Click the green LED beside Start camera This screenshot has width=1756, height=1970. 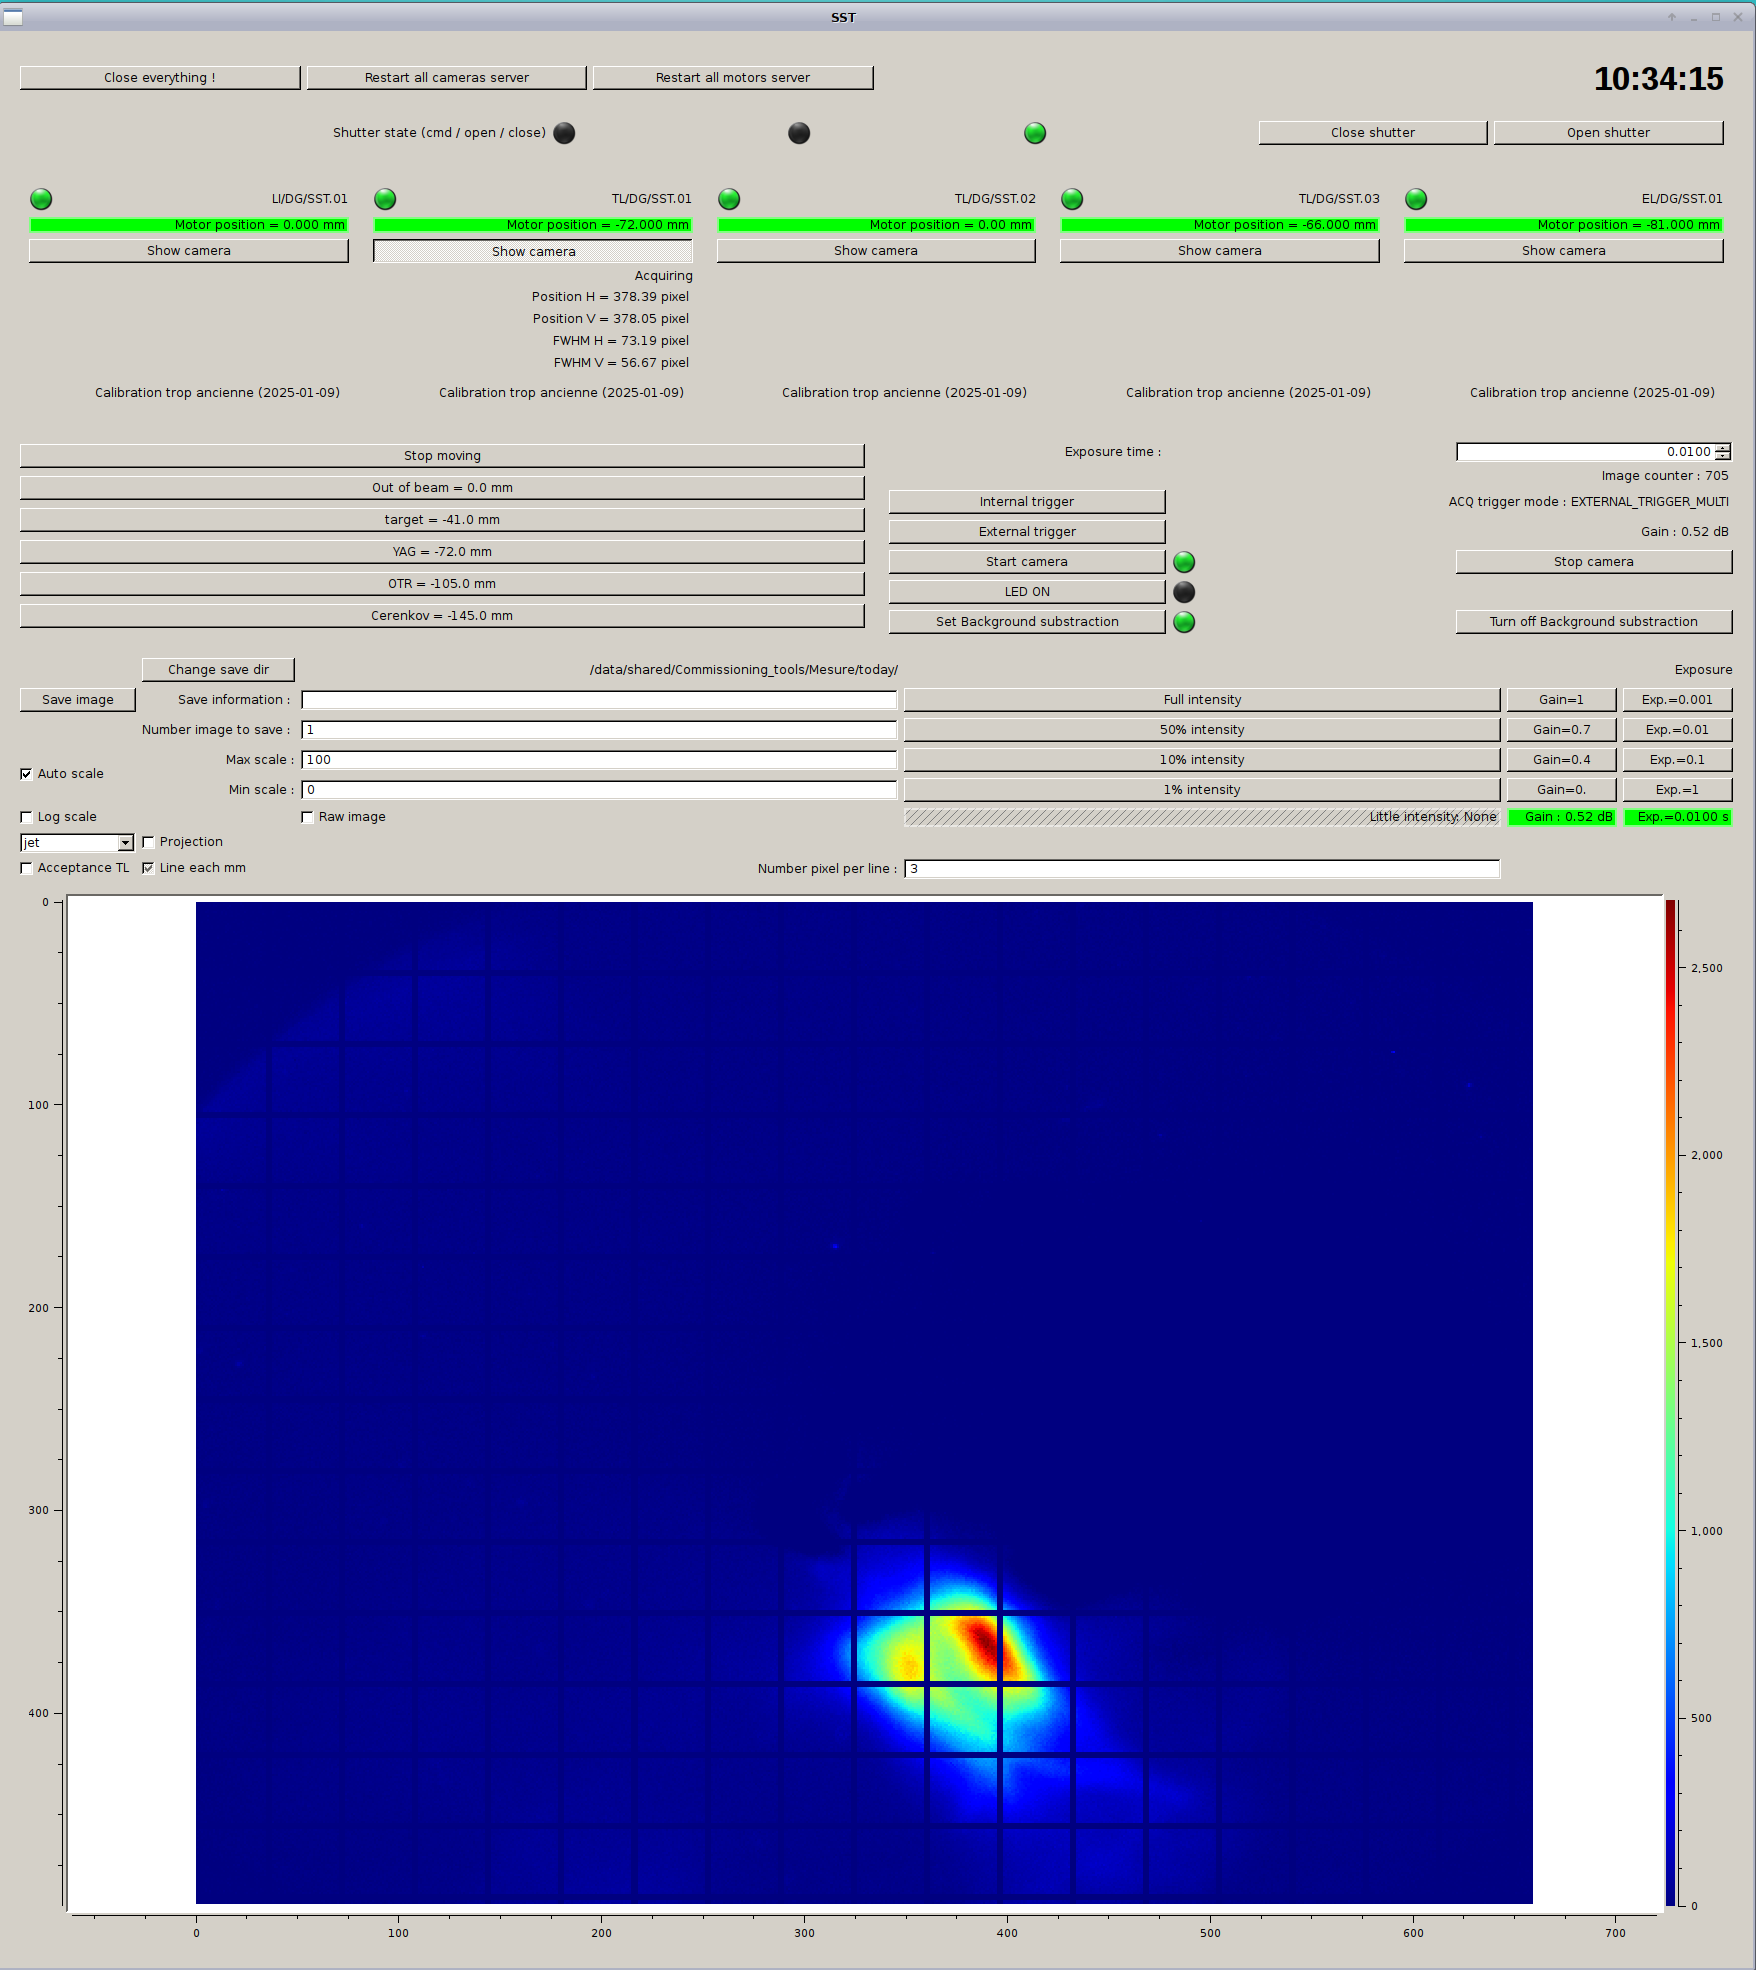(x=1184, y=562)
